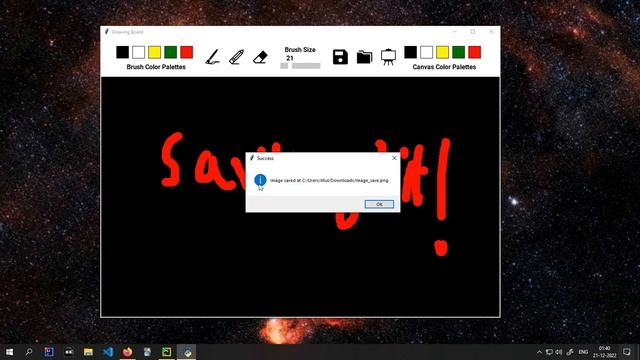The image size is (640, 360).
Task: Click the volume icon in system tray
Action: click(559, 352)
